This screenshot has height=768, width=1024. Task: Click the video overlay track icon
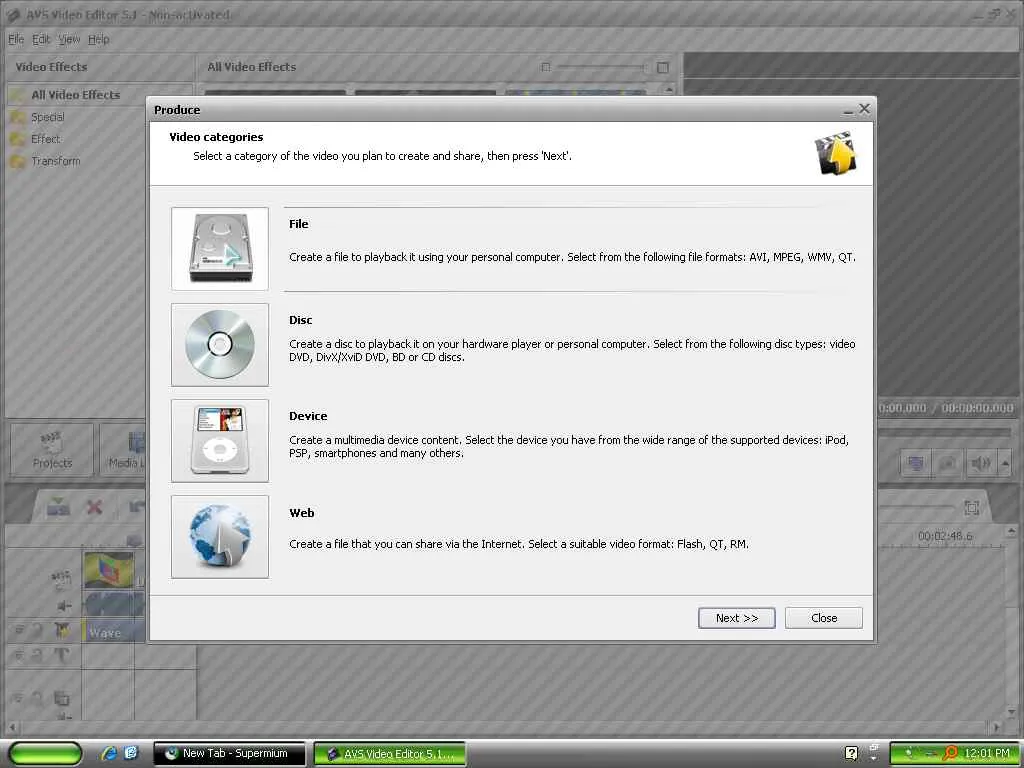coord(61,699)
